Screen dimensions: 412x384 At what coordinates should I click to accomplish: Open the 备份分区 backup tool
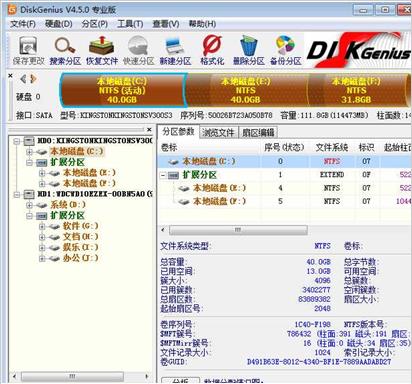(x=286, y=50)
